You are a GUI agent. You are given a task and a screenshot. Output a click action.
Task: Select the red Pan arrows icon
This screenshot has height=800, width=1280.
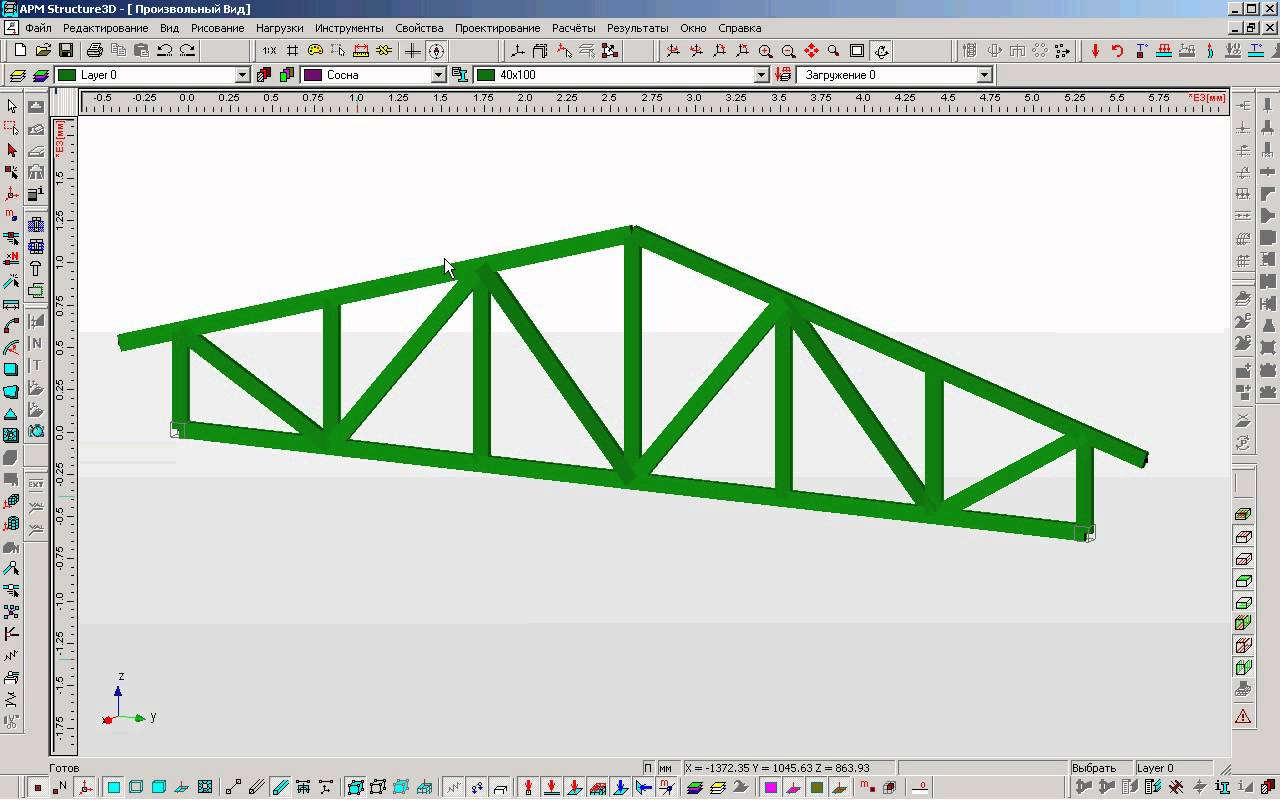(811, 50)
